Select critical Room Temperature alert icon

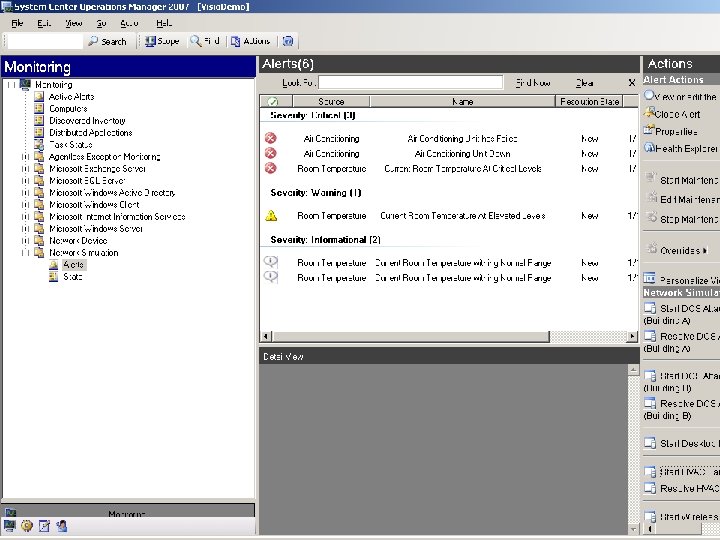click(x=271, y=169)
